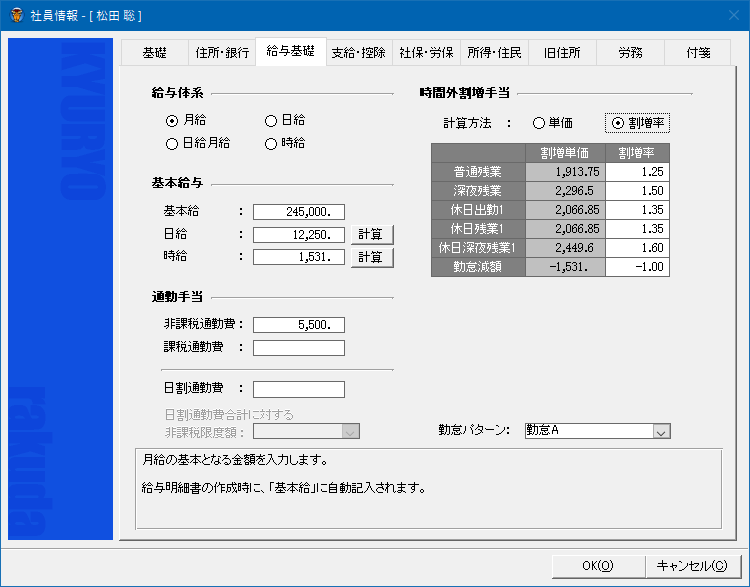Click the 2,449.6 unit price cell
This screenshot has height=587, width=750.
pos(565,248)
